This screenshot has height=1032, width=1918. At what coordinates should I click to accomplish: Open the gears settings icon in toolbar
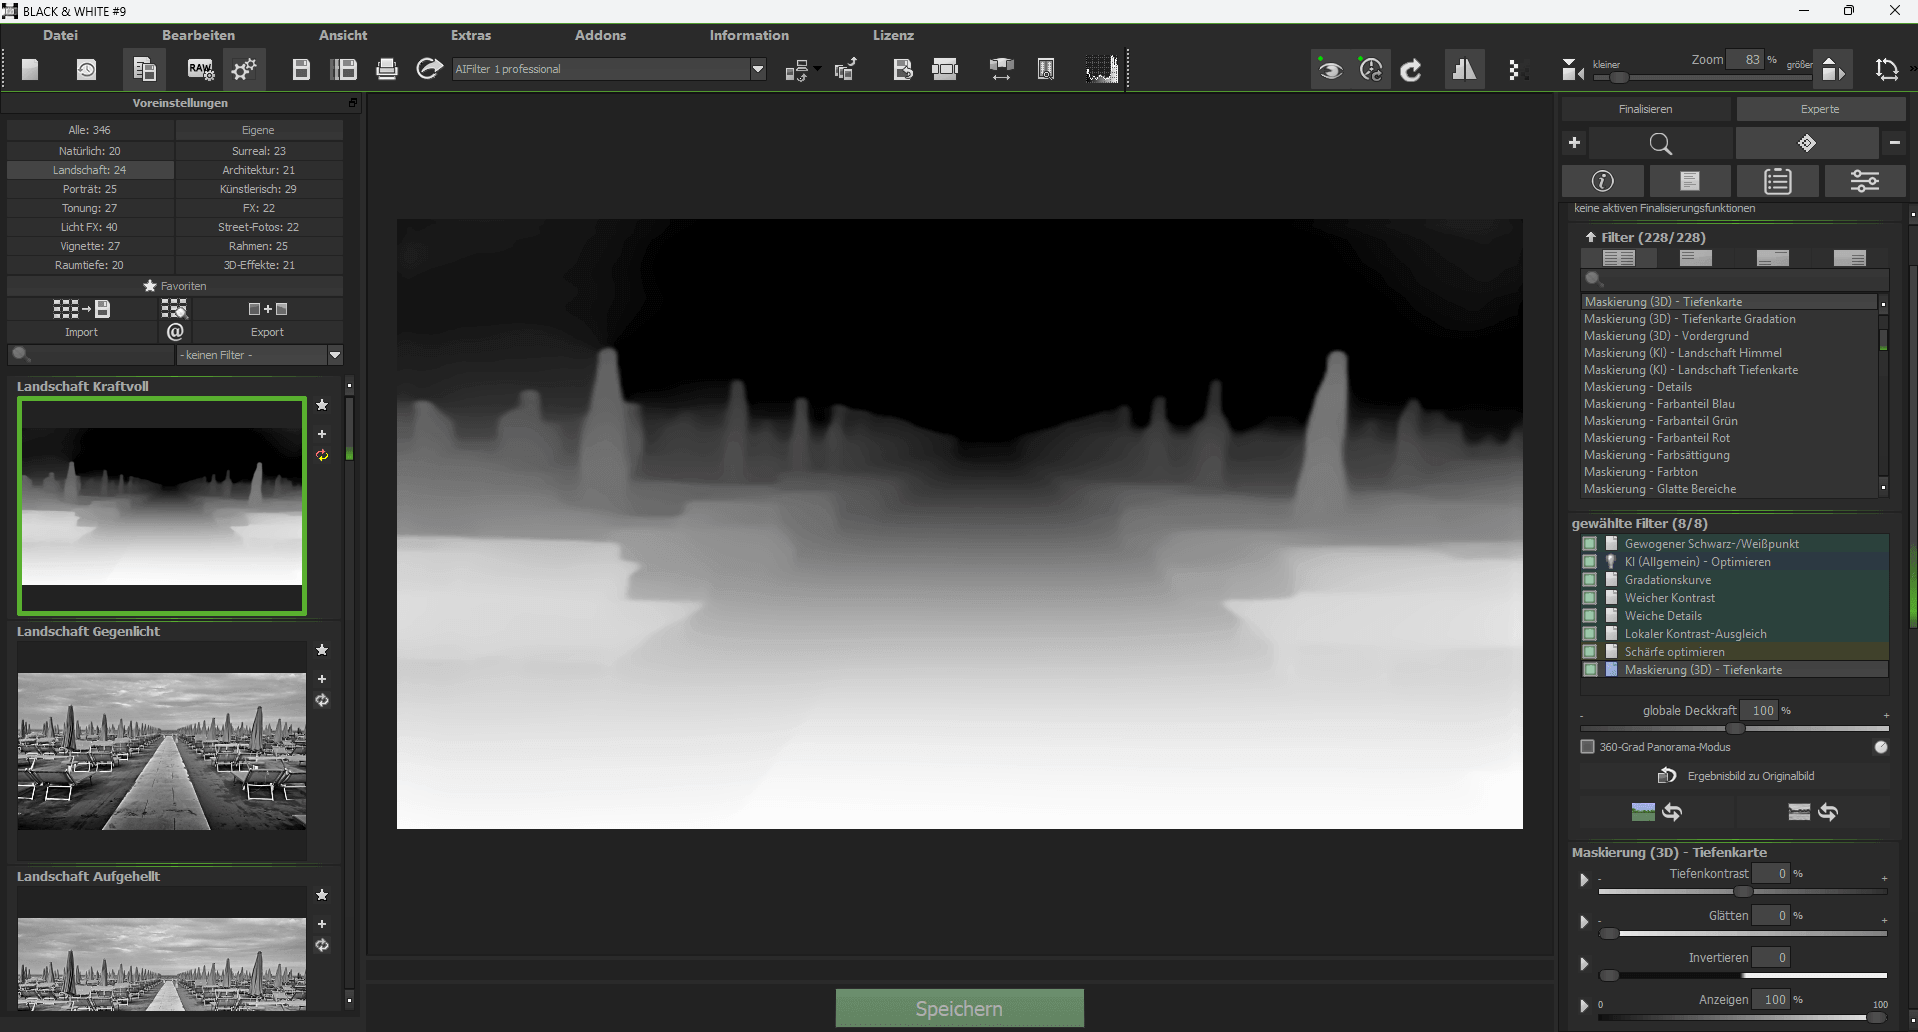(244, 69)
